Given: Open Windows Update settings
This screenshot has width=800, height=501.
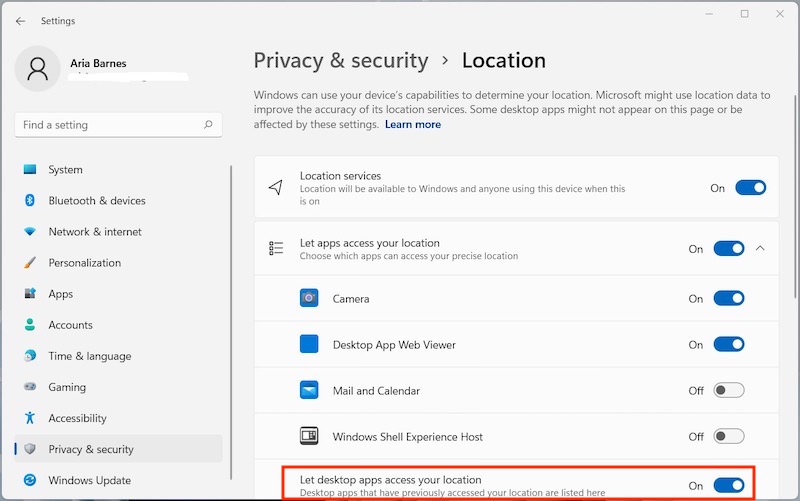Looking at the screenshot, I should [118, 480].
